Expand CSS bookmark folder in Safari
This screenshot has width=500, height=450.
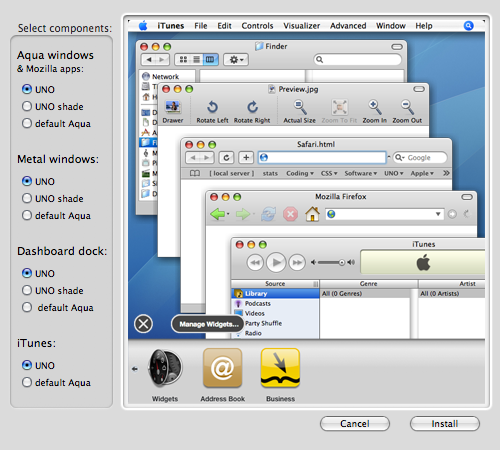[329, 173]
